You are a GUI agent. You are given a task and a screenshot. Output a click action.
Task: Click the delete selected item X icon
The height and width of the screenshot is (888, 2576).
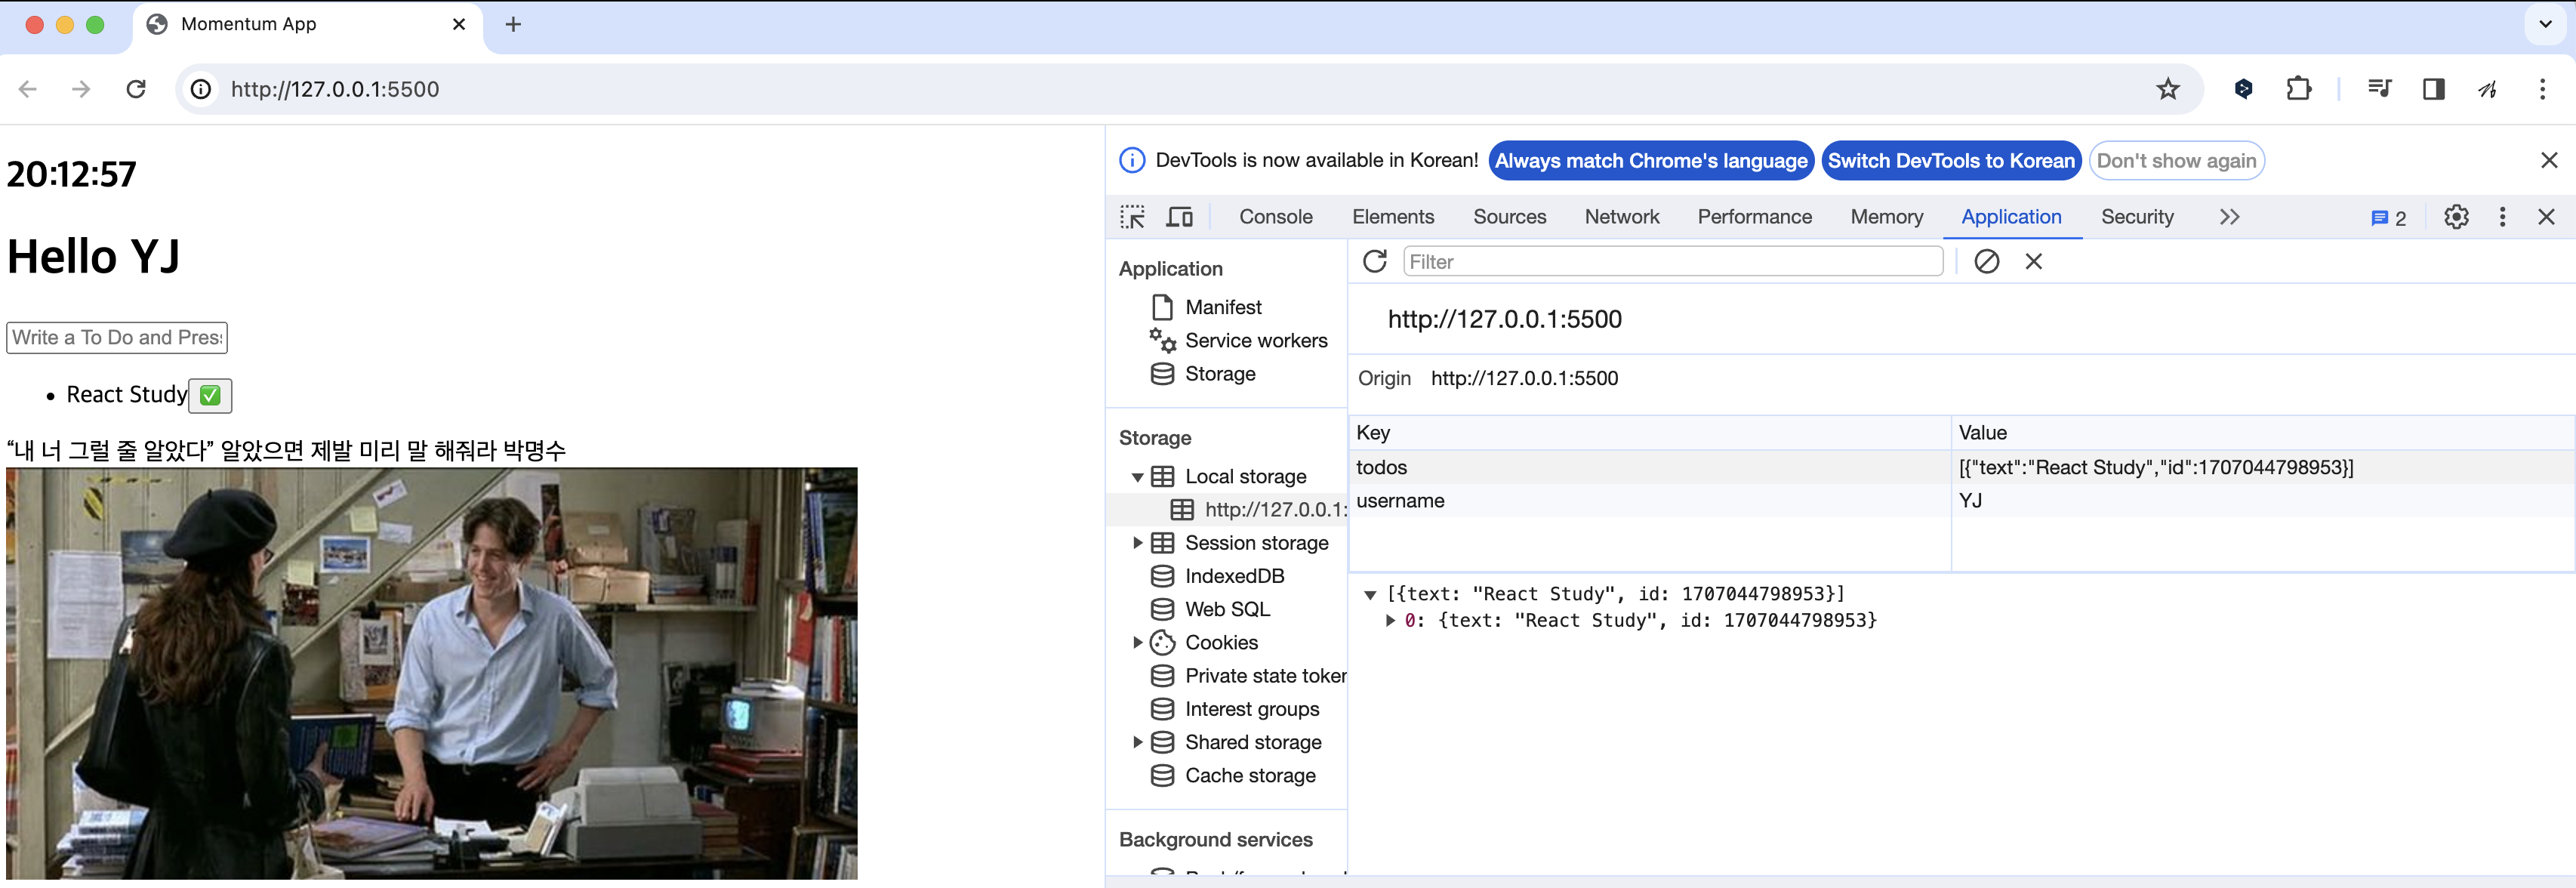tap(2033, 261)
